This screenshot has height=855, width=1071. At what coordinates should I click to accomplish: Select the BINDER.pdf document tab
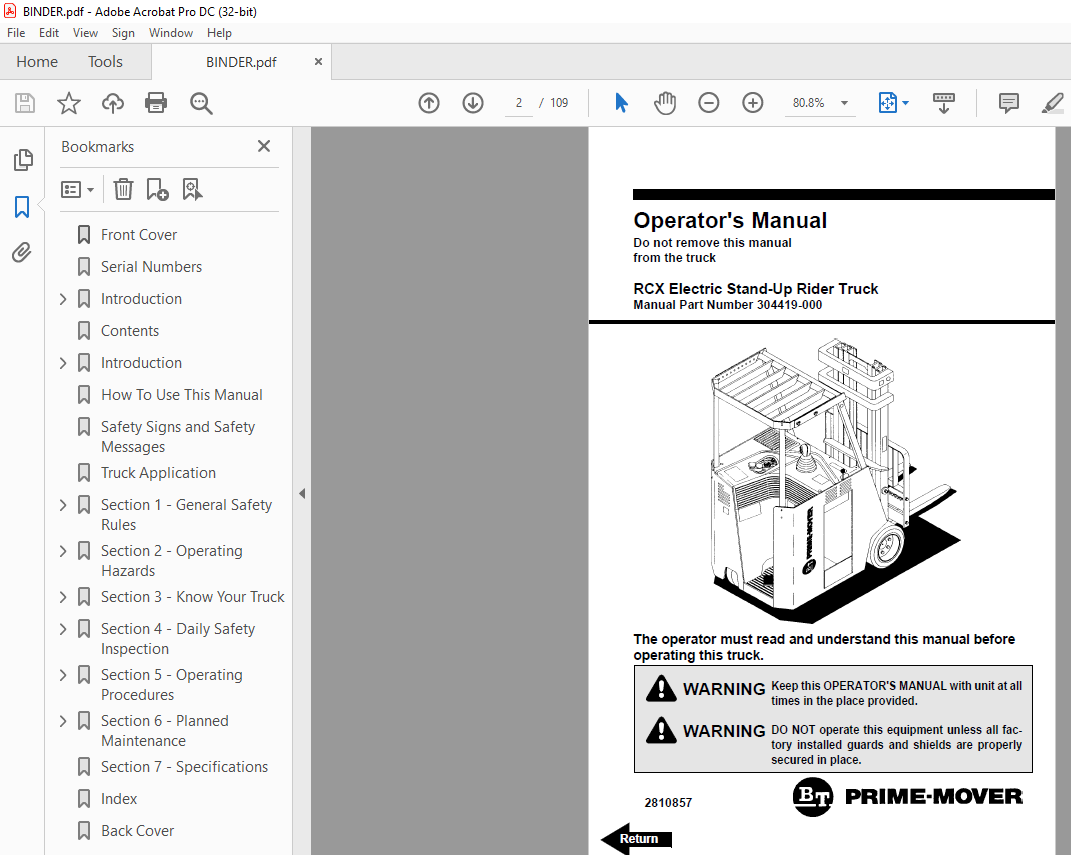click(x=241, y=62)
